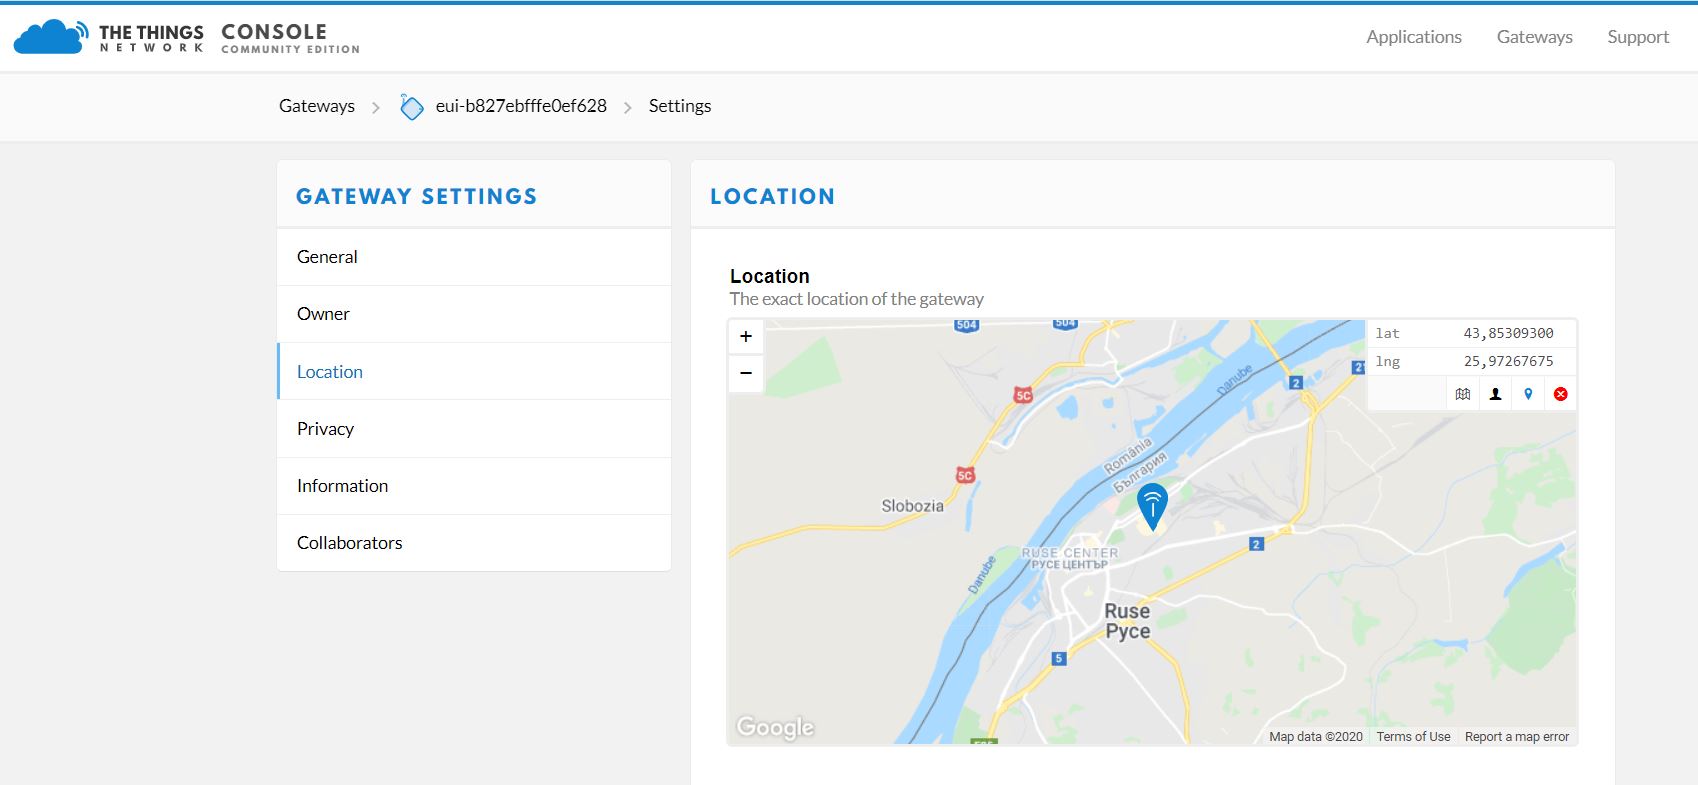
Task: Open Applications in the top navigation
Action: point(1413,37)
